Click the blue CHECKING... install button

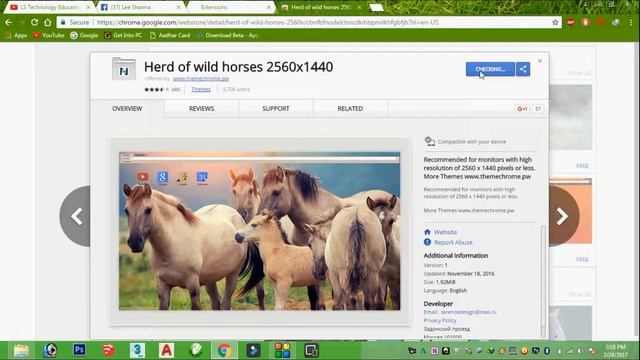click(490, 69)
